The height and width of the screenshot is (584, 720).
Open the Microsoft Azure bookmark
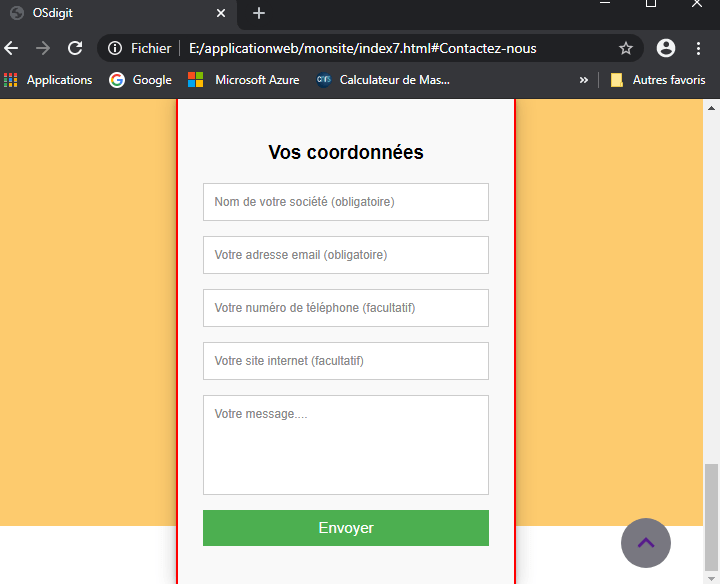pos(243,80)
